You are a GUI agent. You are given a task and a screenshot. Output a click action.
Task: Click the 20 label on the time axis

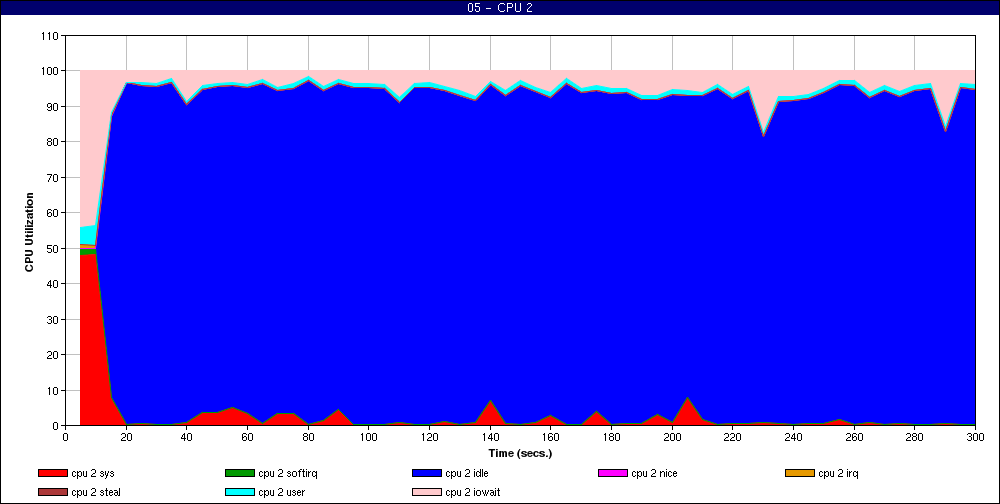point(126,437)
